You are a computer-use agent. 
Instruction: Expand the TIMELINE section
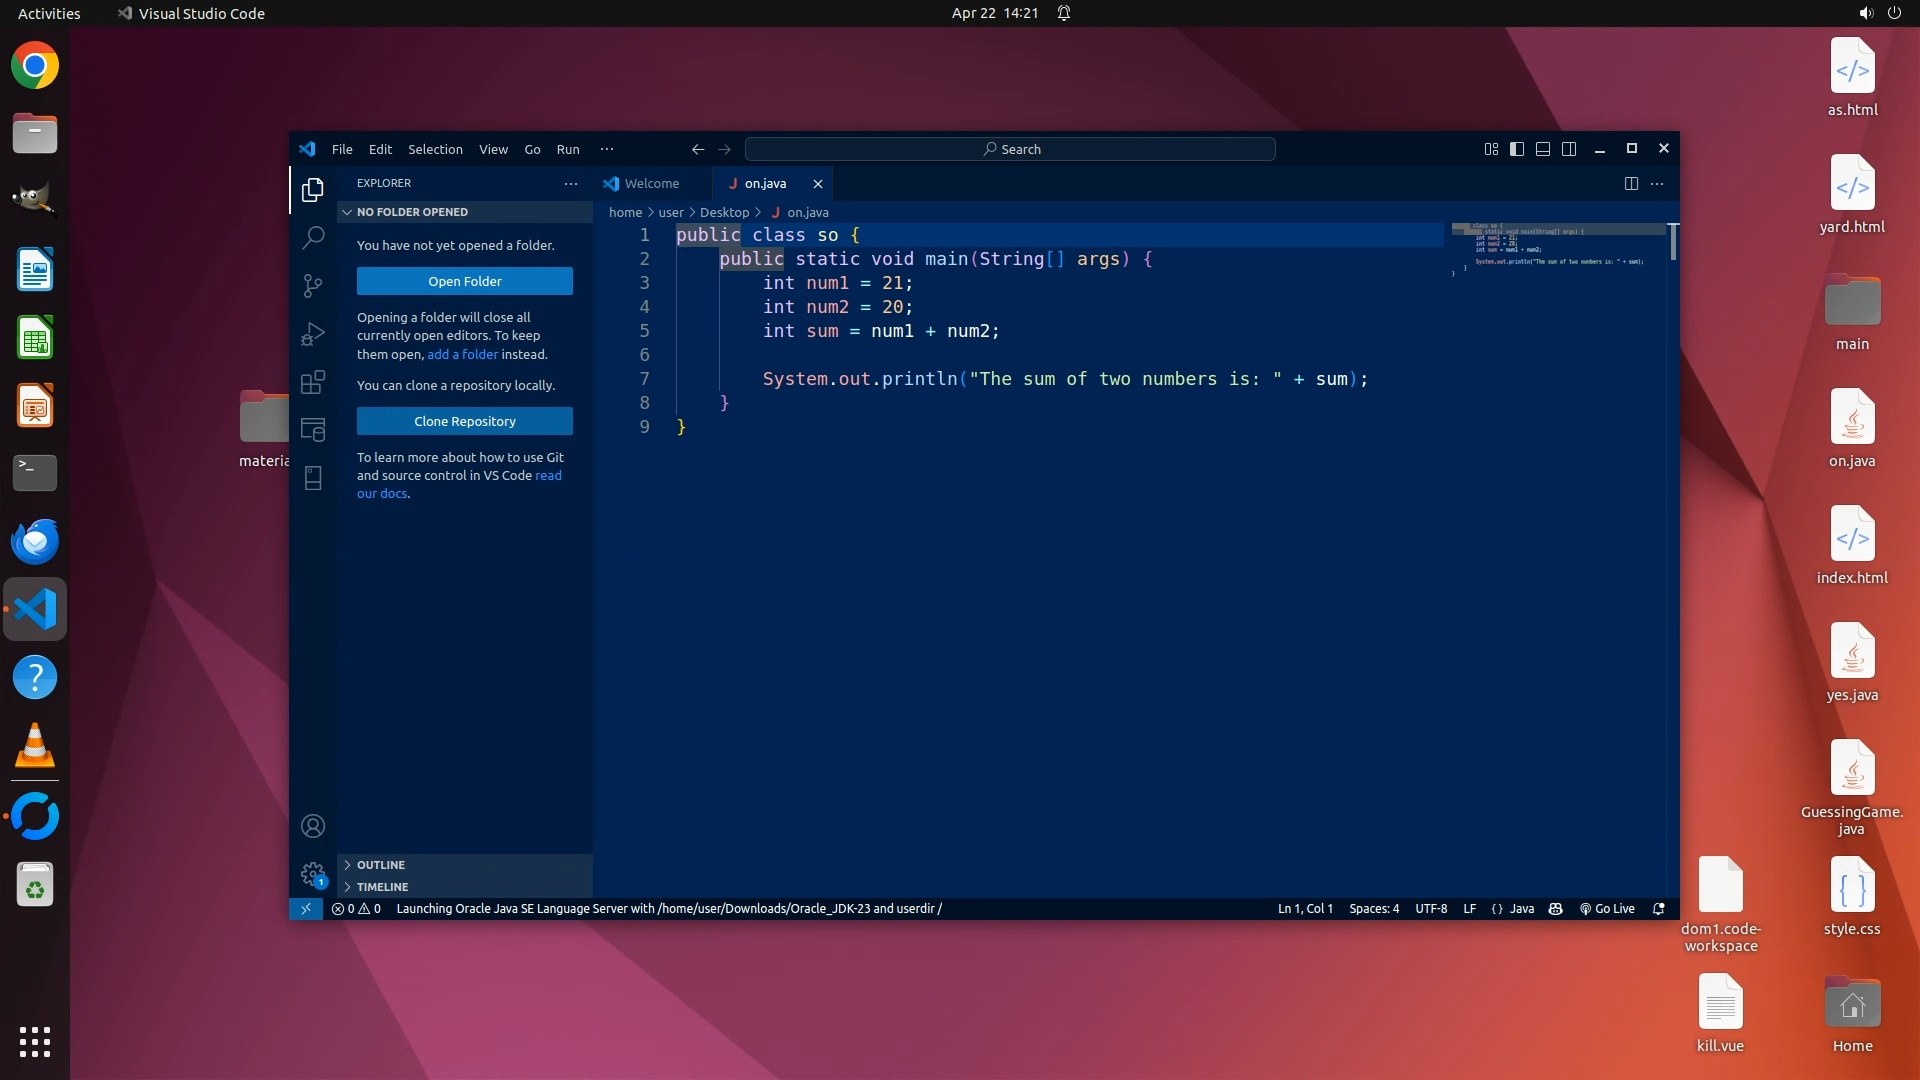382,887
